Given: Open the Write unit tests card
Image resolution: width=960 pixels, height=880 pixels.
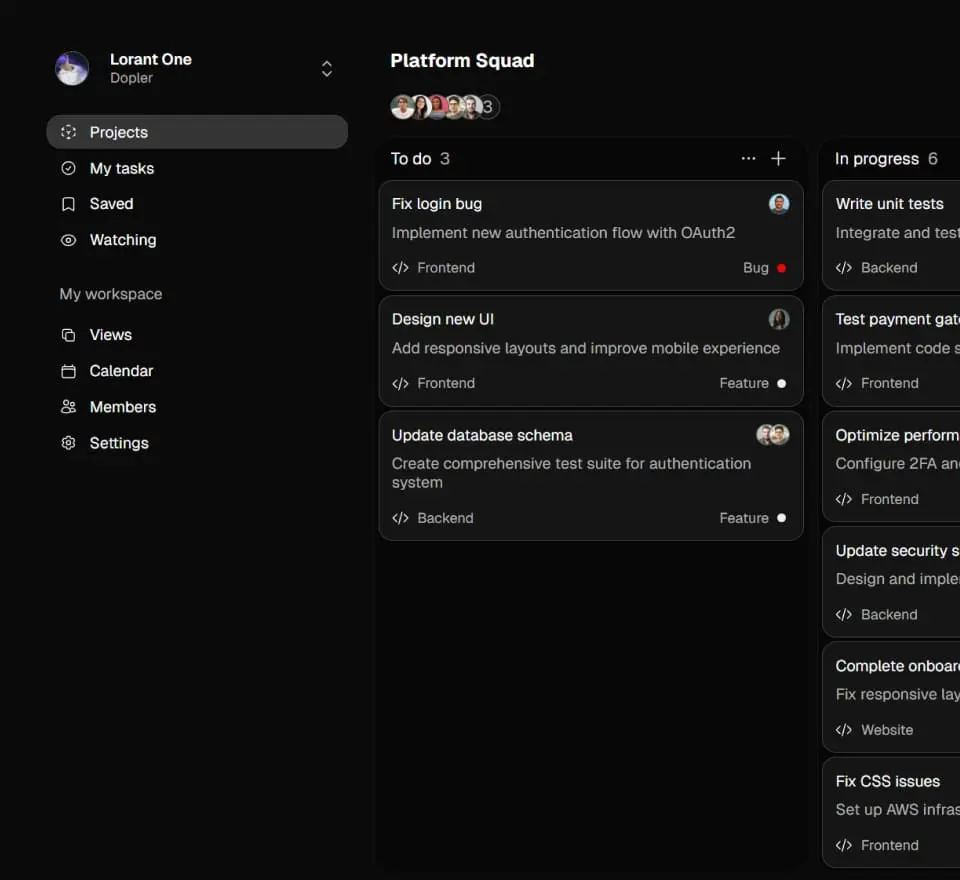Looking at the screenshot, I should (x=890, y=204).
